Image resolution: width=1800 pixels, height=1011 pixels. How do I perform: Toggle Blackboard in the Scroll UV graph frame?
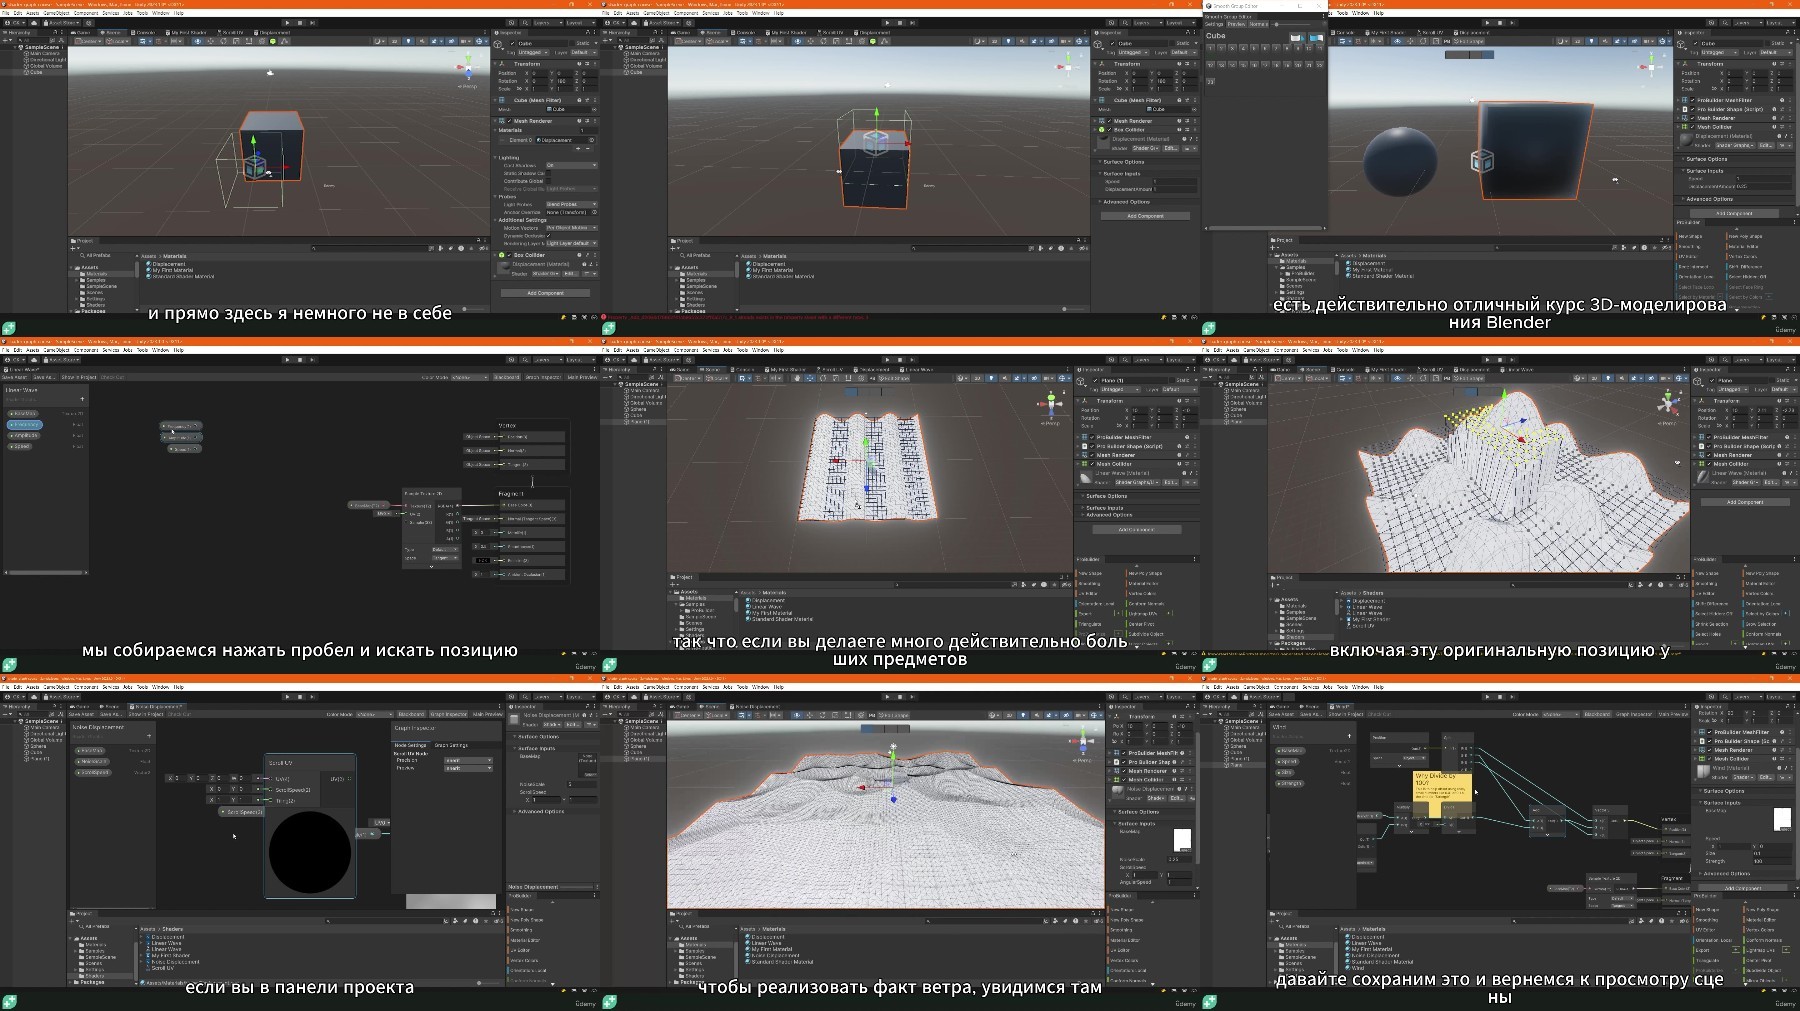click(x=411, y=714)
